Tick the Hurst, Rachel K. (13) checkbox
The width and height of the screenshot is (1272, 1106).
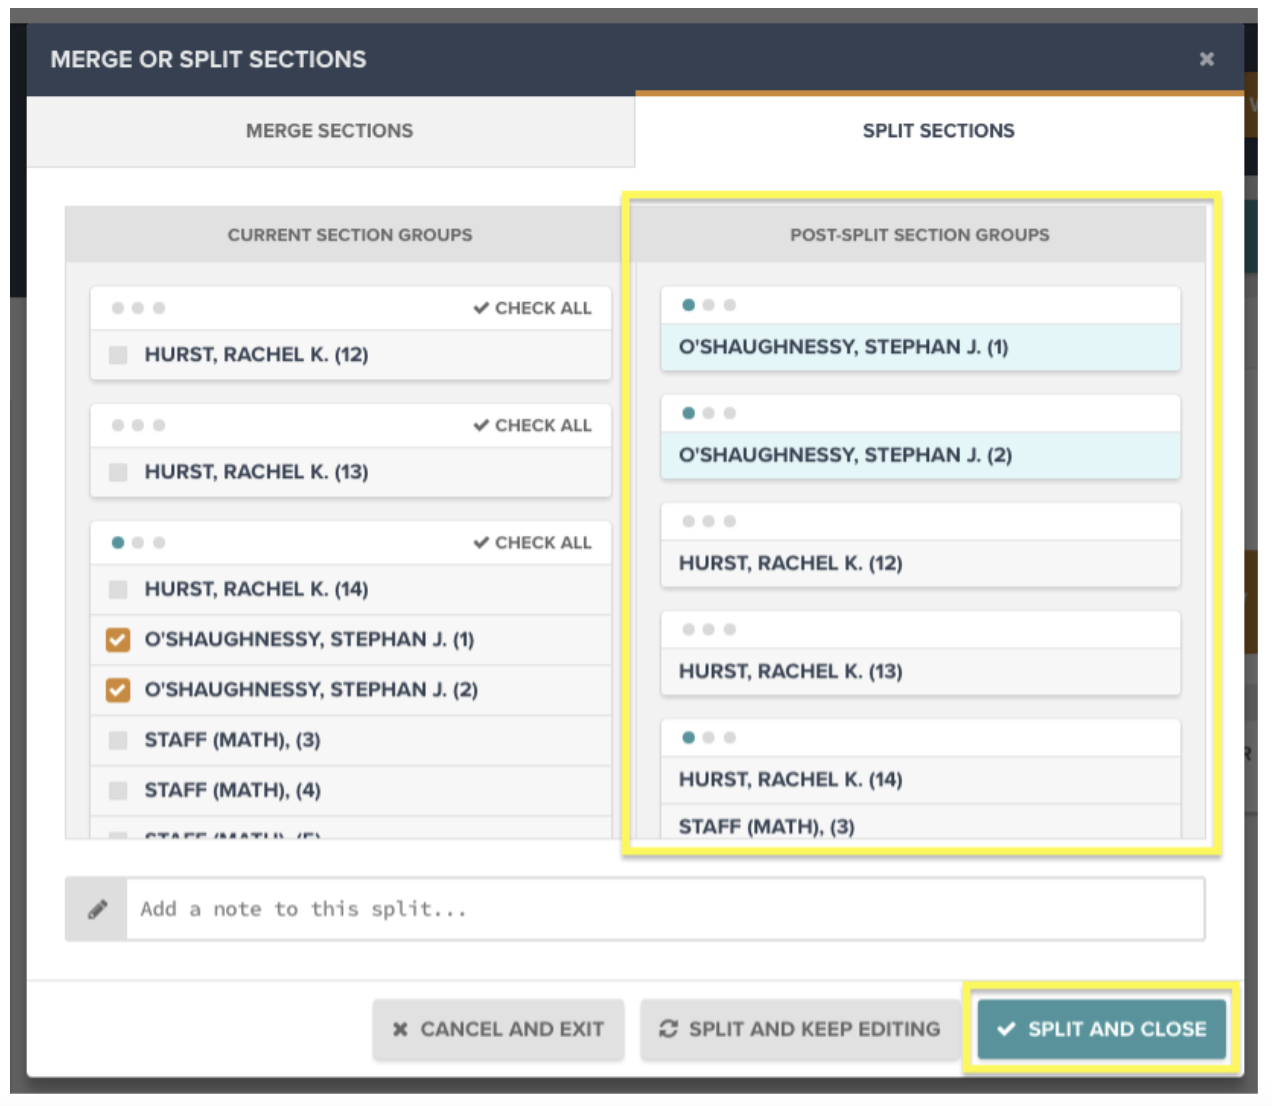coord(118,472)
